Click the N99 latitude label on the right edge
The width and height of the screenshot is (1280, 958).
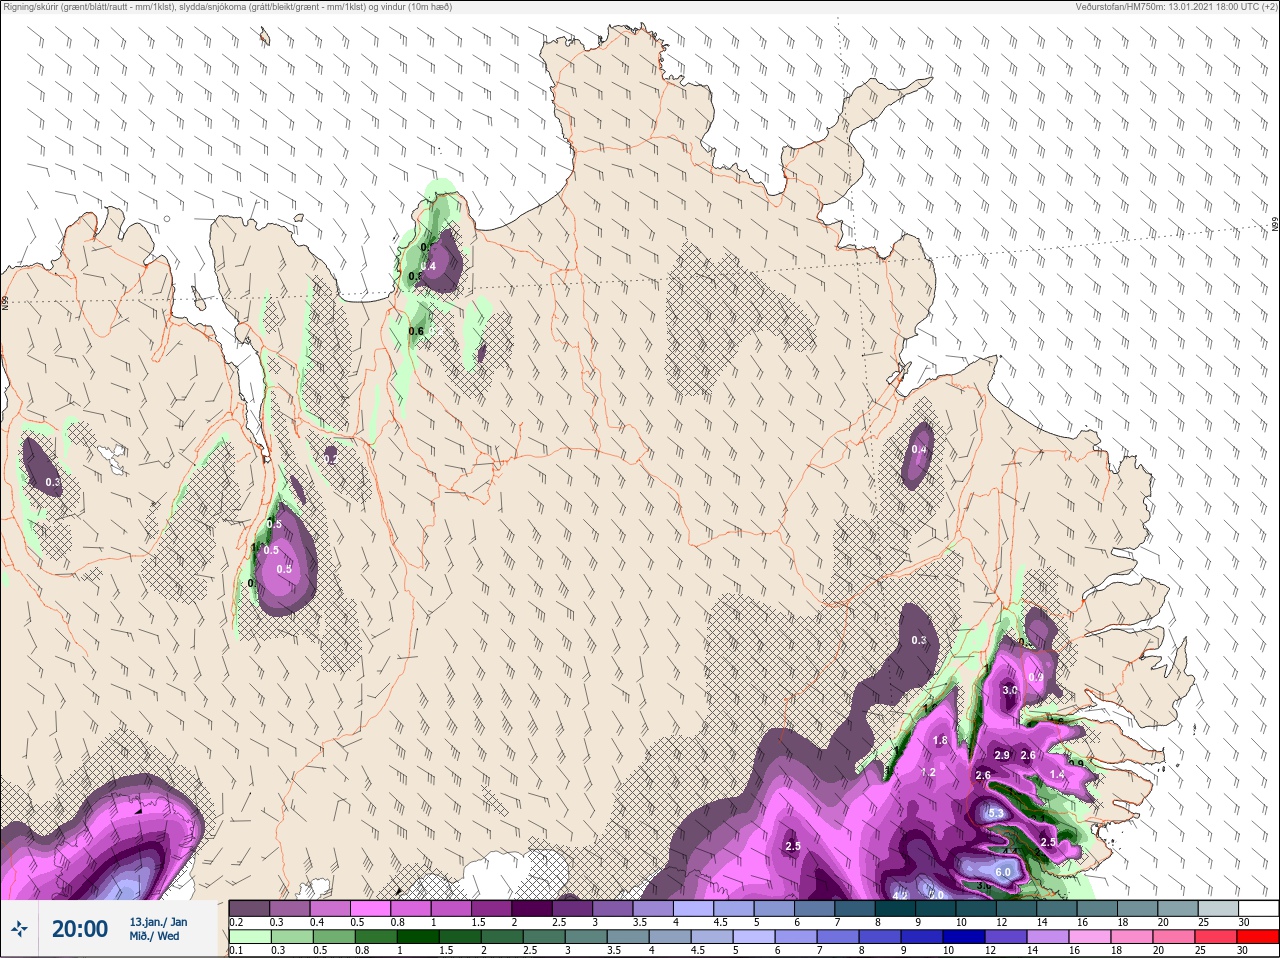tap(1275, 225)
